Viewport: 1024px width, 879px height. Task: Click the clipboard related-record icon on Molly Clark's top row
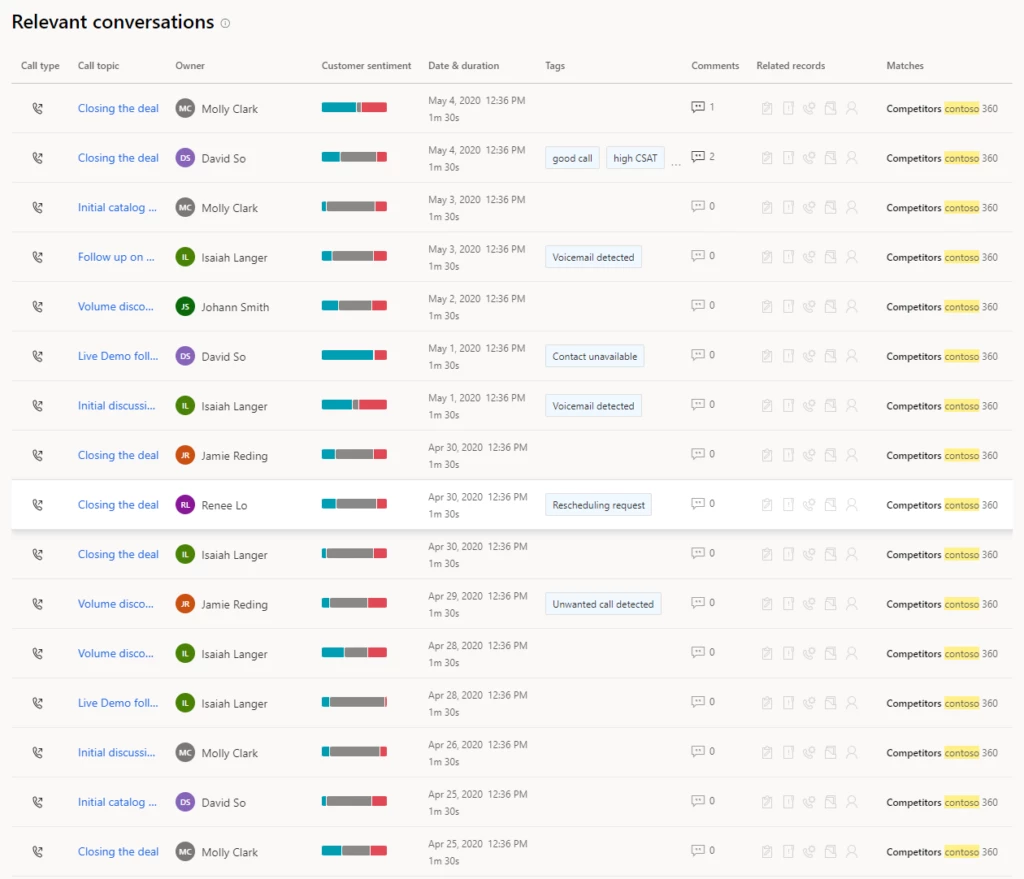point(766,107)
